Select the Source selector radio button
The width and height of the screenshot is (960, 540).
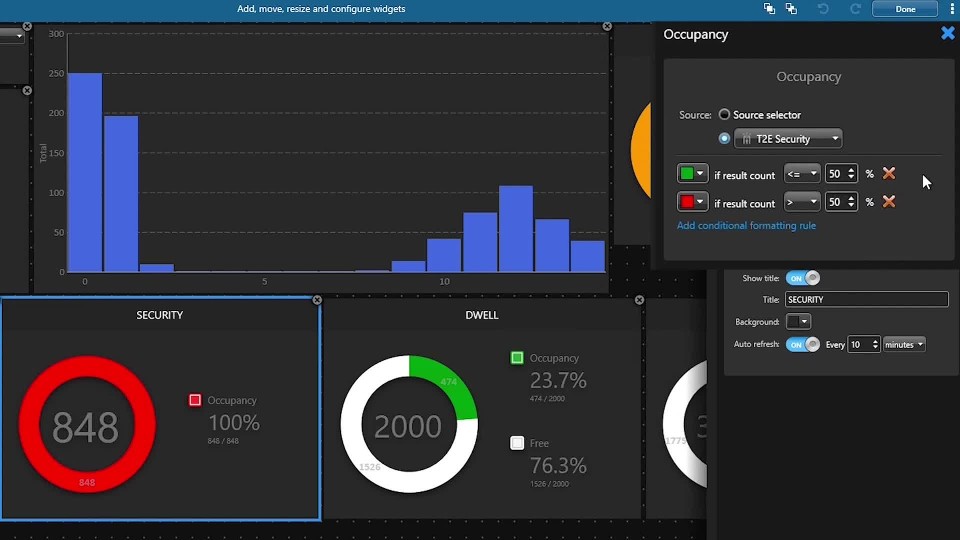(724, 115)
